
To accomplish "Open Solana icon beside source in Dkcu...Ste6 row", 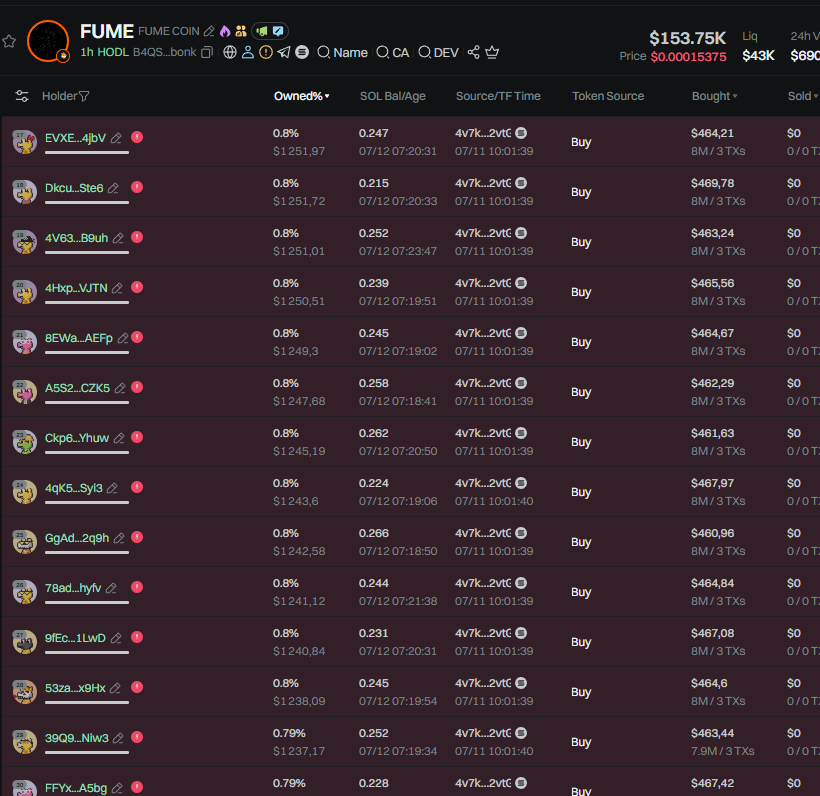I will (x=521, y=183).
